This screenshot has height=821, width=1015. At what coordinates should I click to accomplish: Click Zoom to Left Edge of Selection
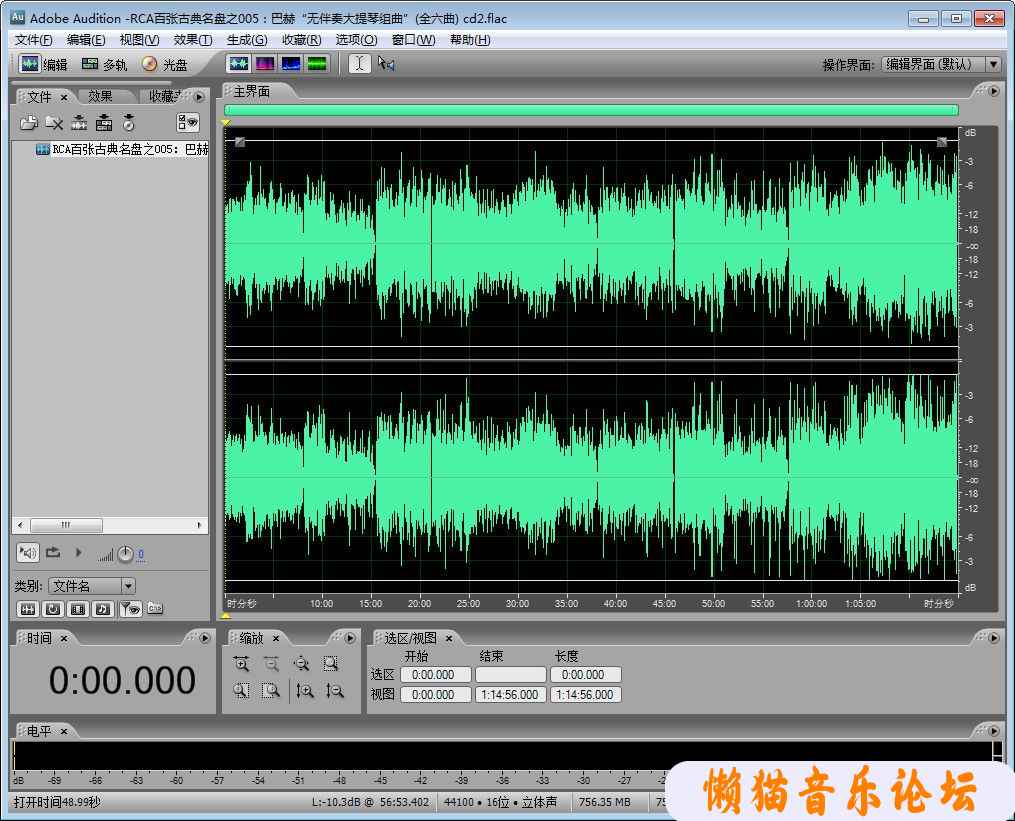[241, 691]
